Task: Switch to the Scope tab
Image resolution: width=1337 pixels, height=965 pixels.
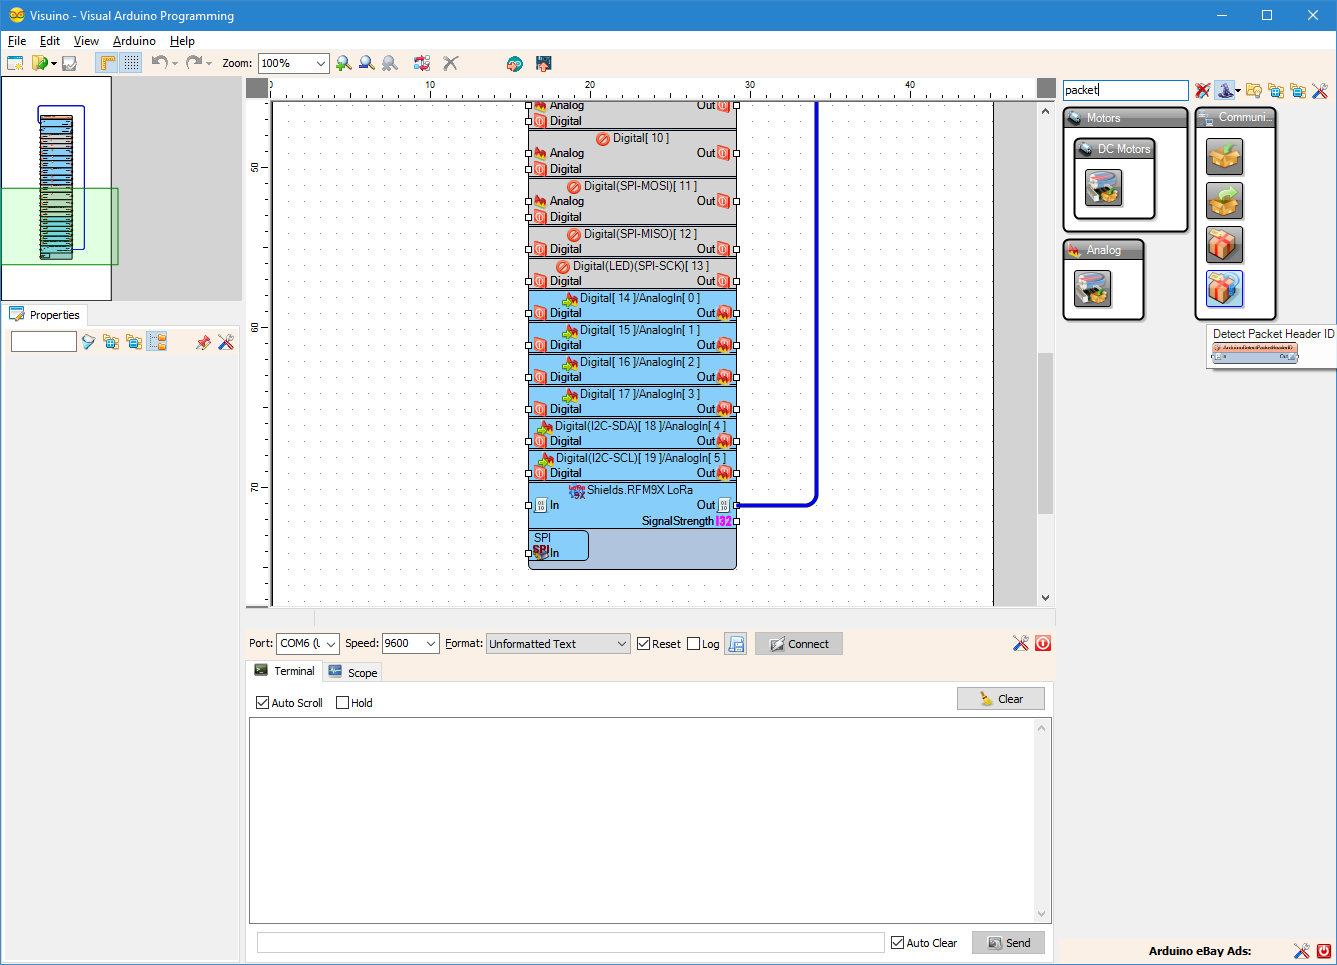Action: pyautogui.click(x=352, y=671)
